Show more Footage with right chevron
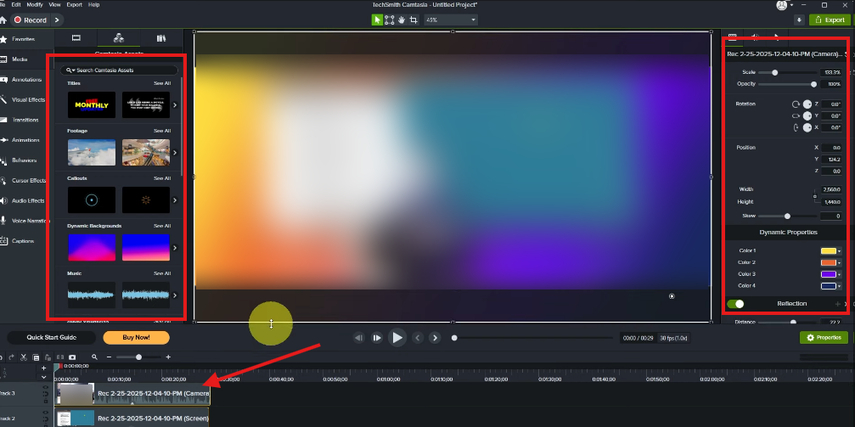The image size is (855, 427). 175,153
